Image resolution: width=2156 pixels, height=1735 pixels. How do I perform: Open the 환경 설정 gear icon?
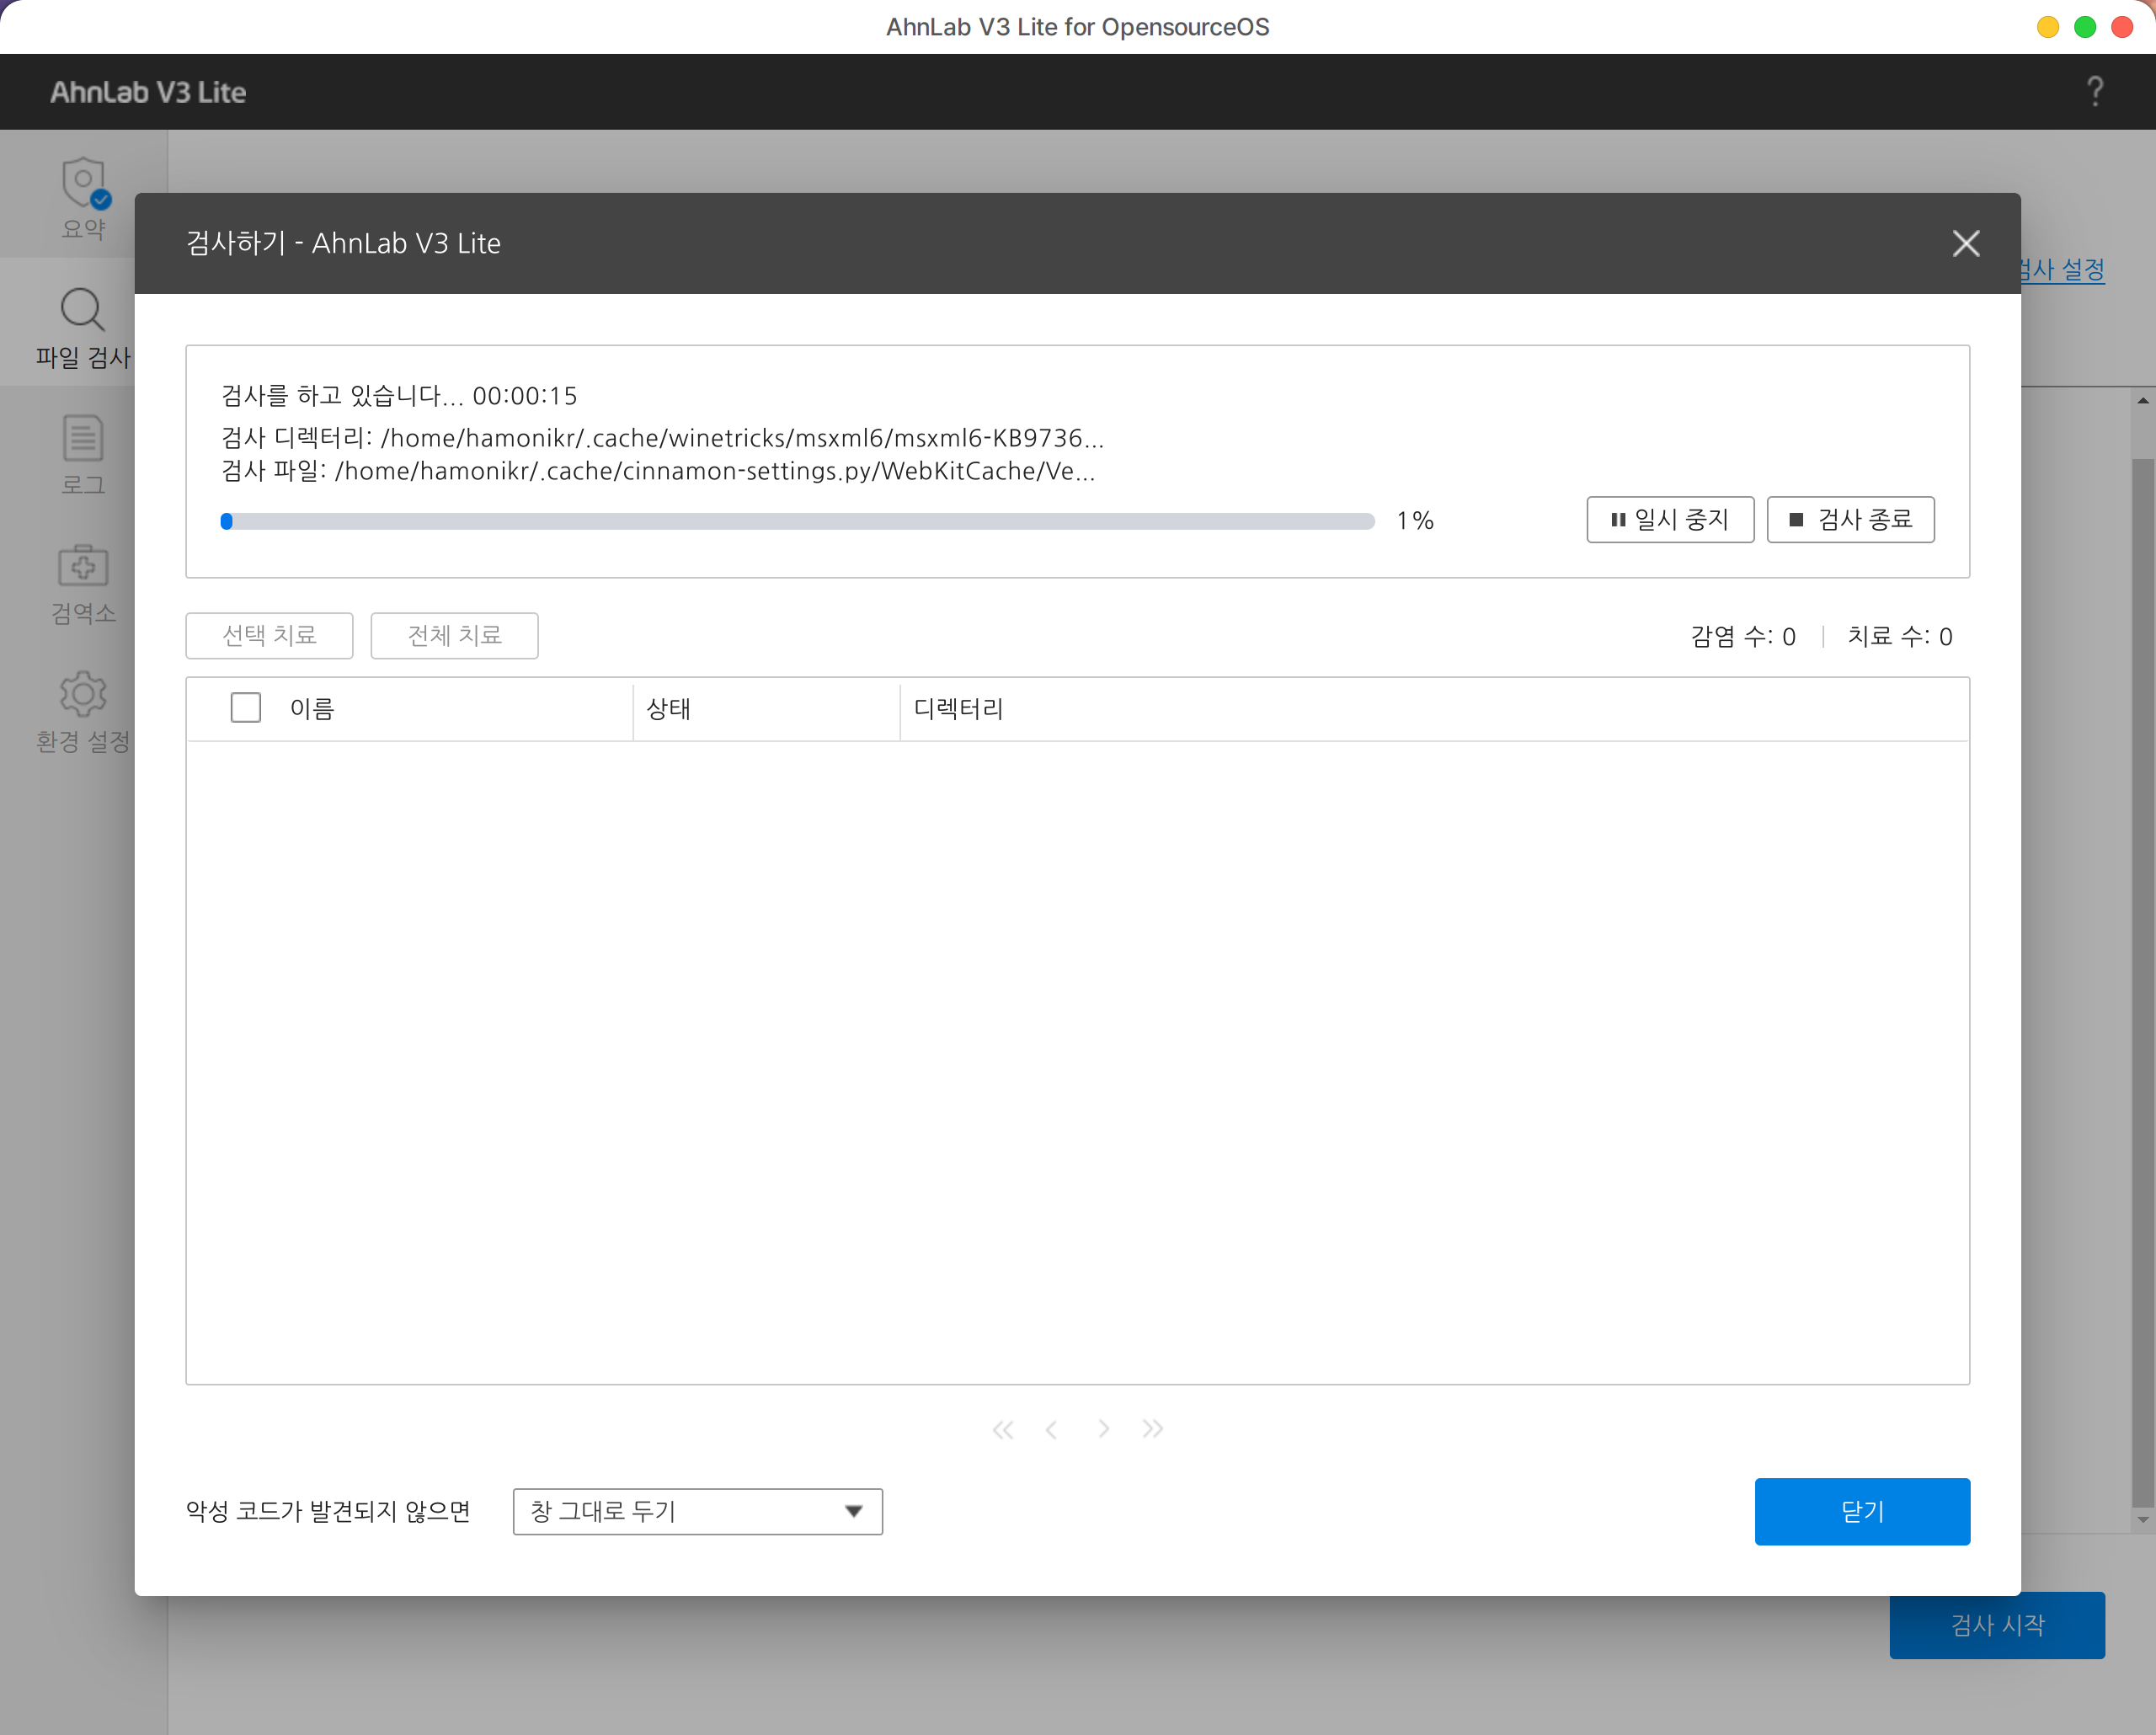[x=82, y=693]
